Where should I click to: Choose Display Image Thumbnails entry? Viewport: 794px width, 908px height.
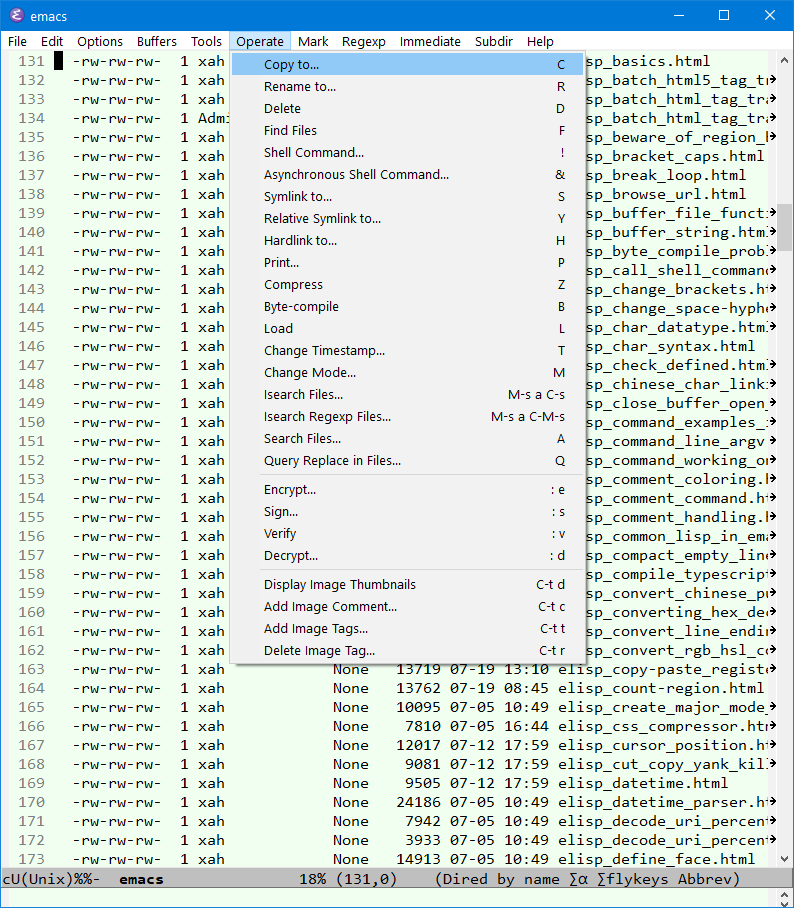(x=407, y=584)
